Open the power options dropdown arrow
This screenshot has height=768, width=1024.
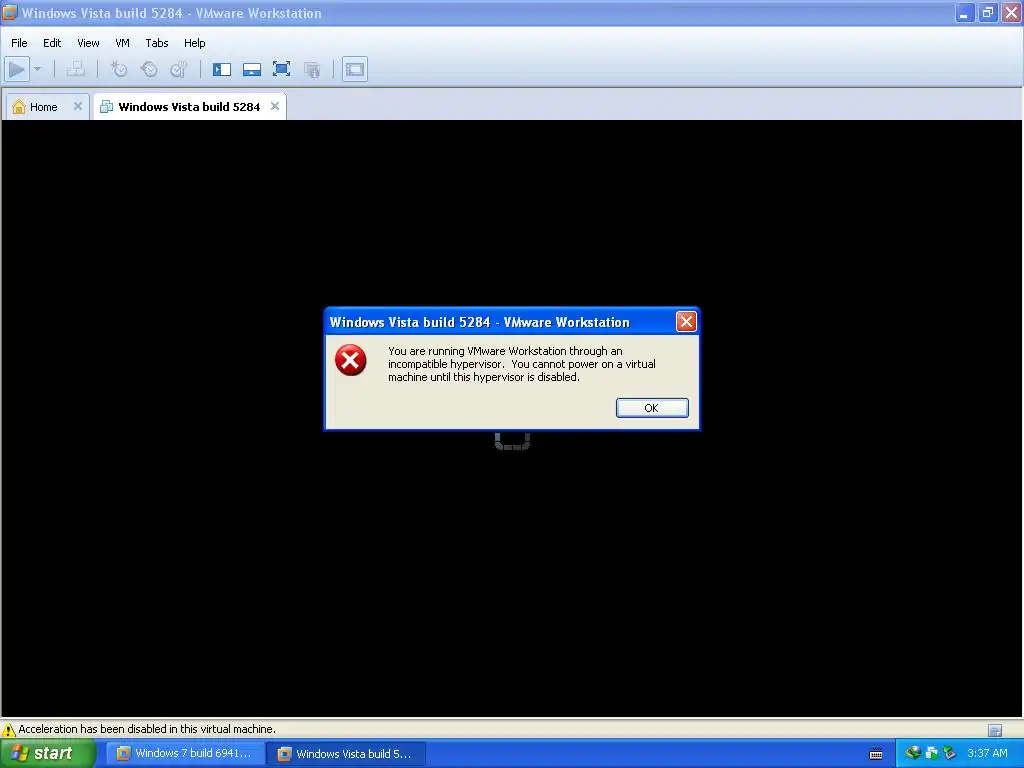tap(37, 69)
